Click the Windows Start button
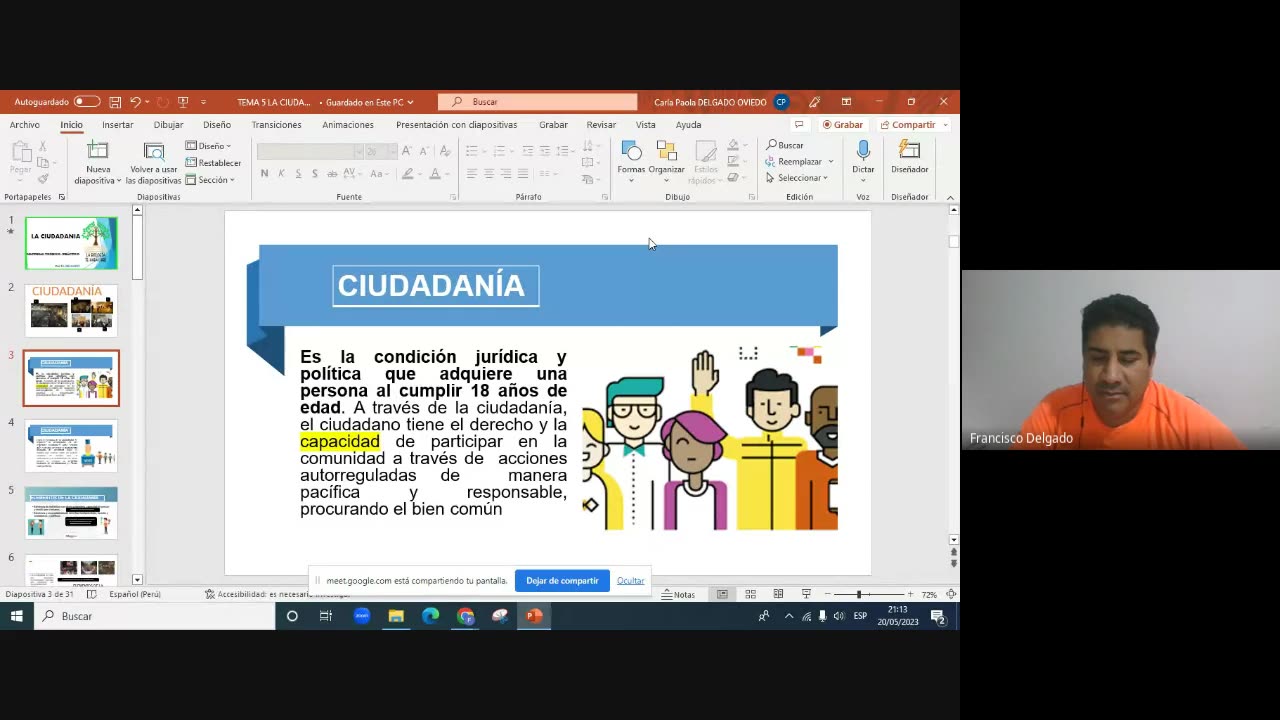The width and height of the screenshot is (1280, 720). click(17, 616)
